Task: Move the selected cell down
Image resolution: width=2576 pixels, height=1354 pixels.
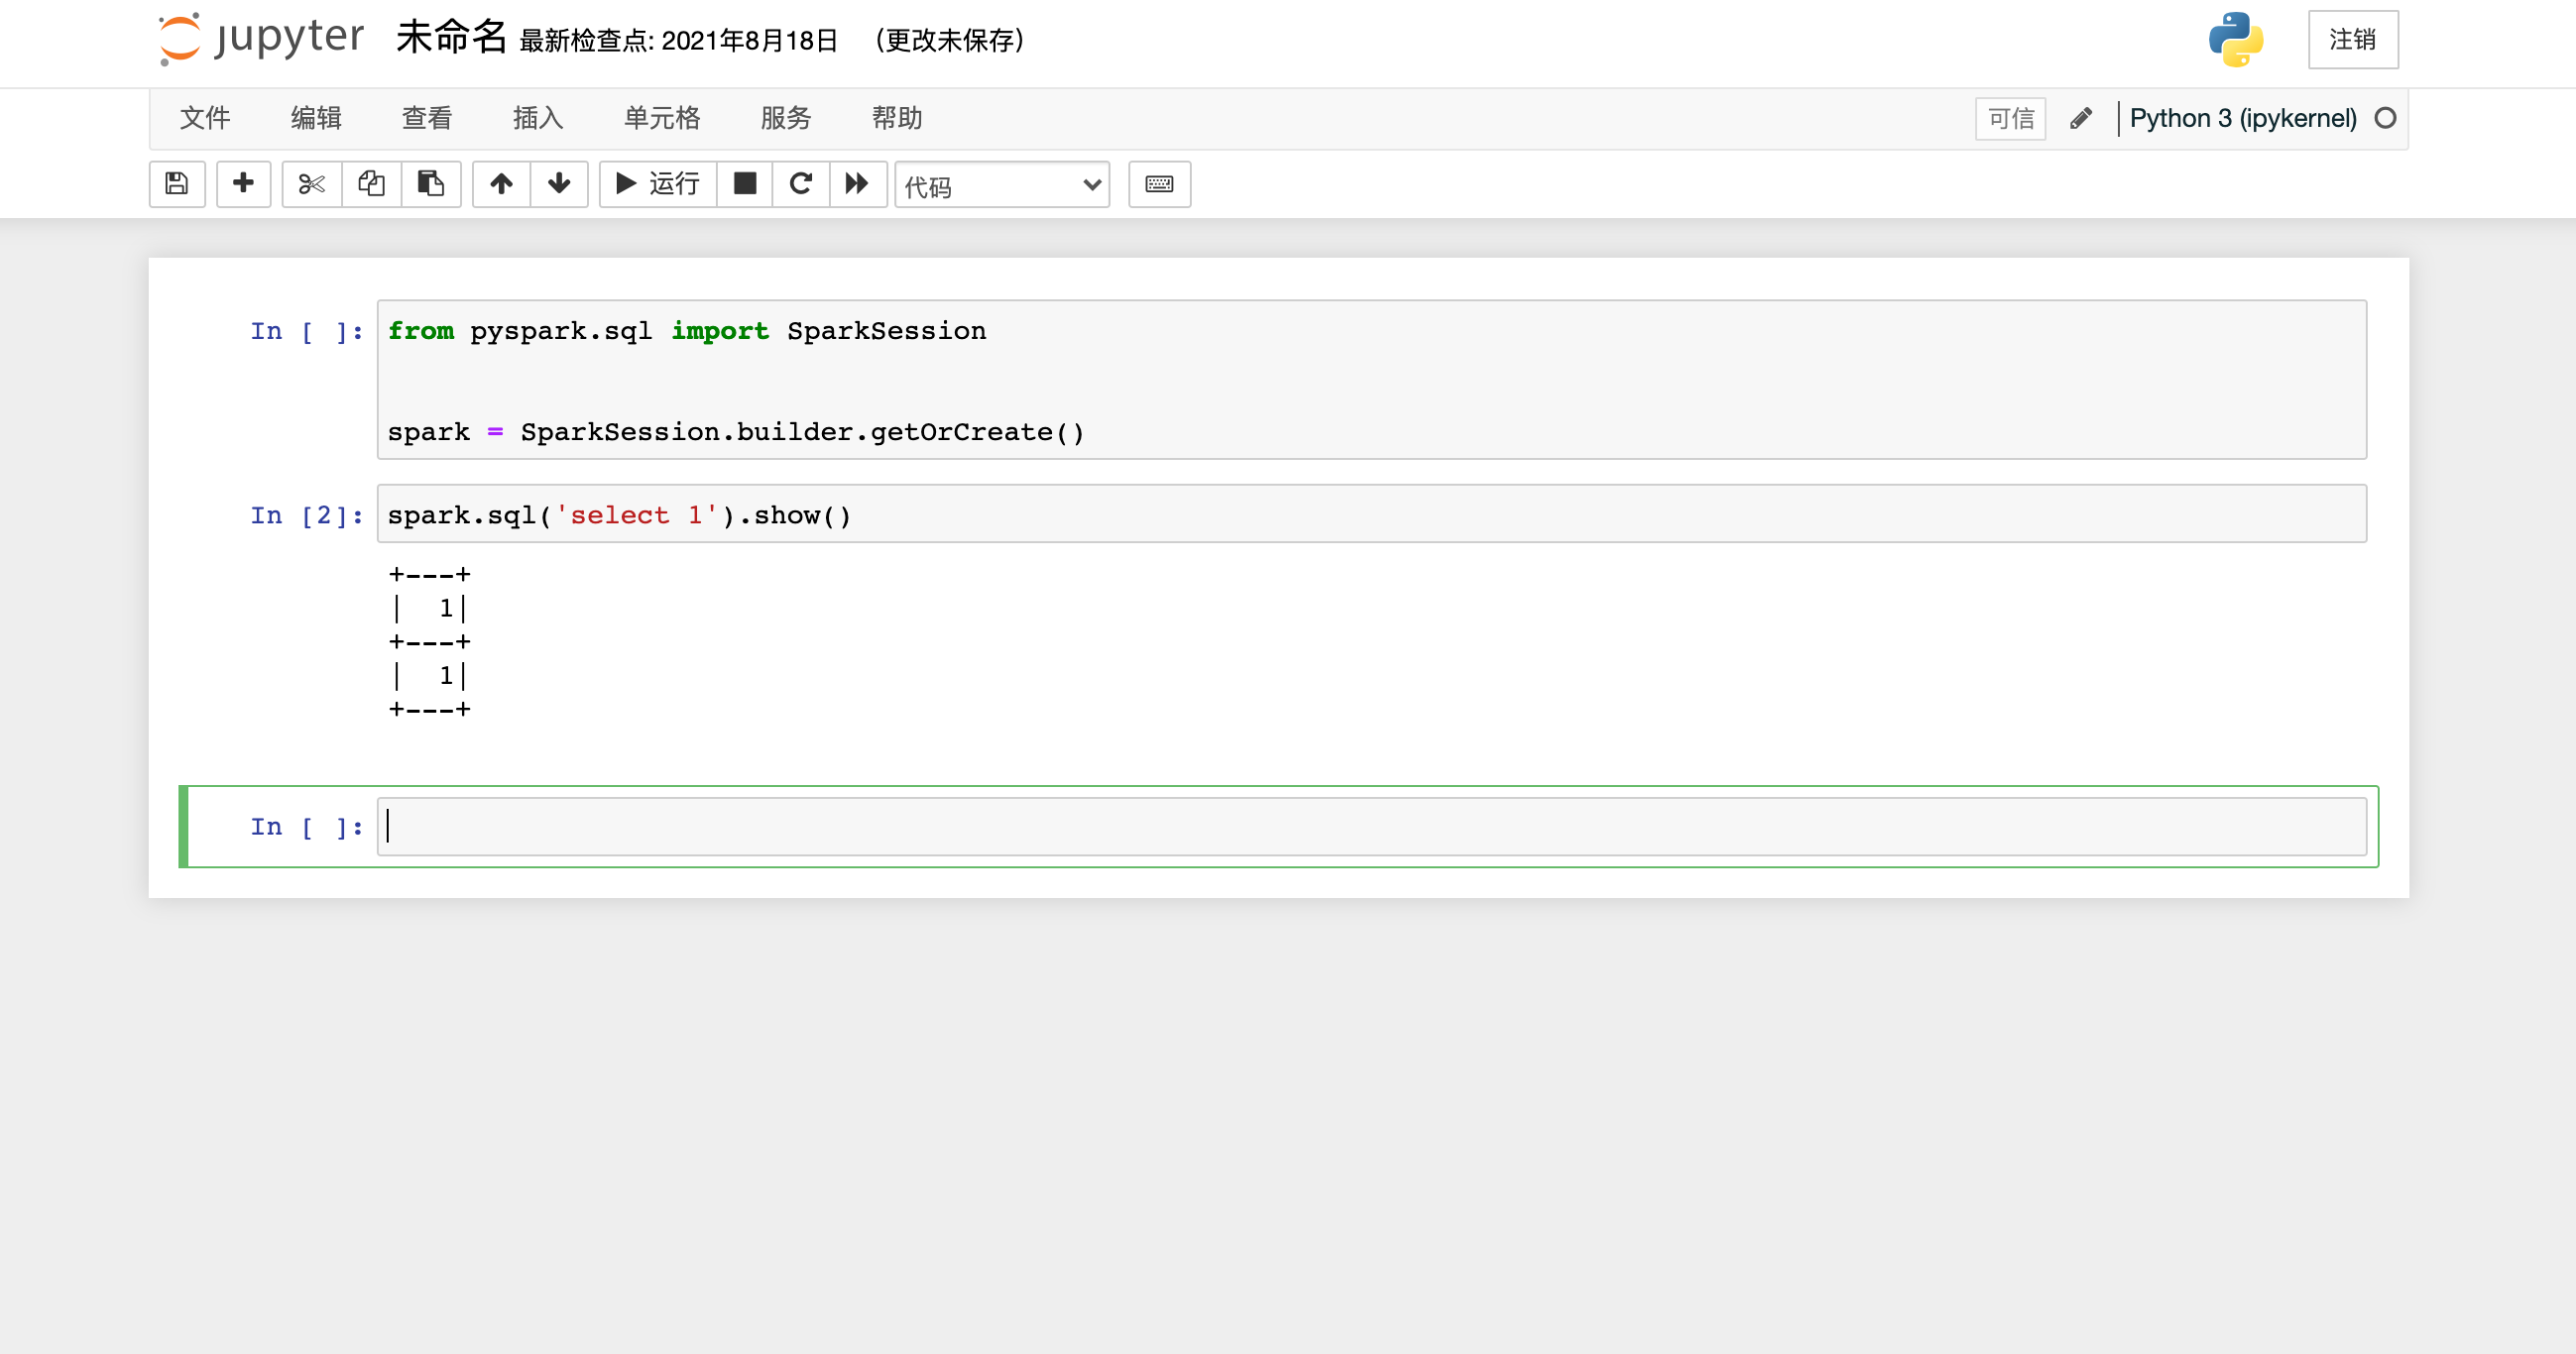Action: 559,184
